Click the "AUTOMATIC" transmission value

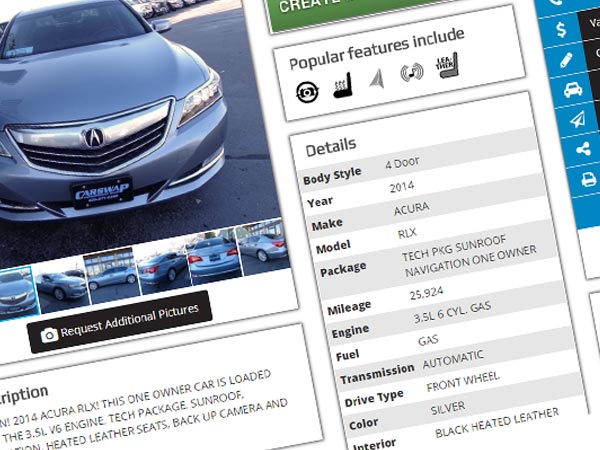point(453,360)
